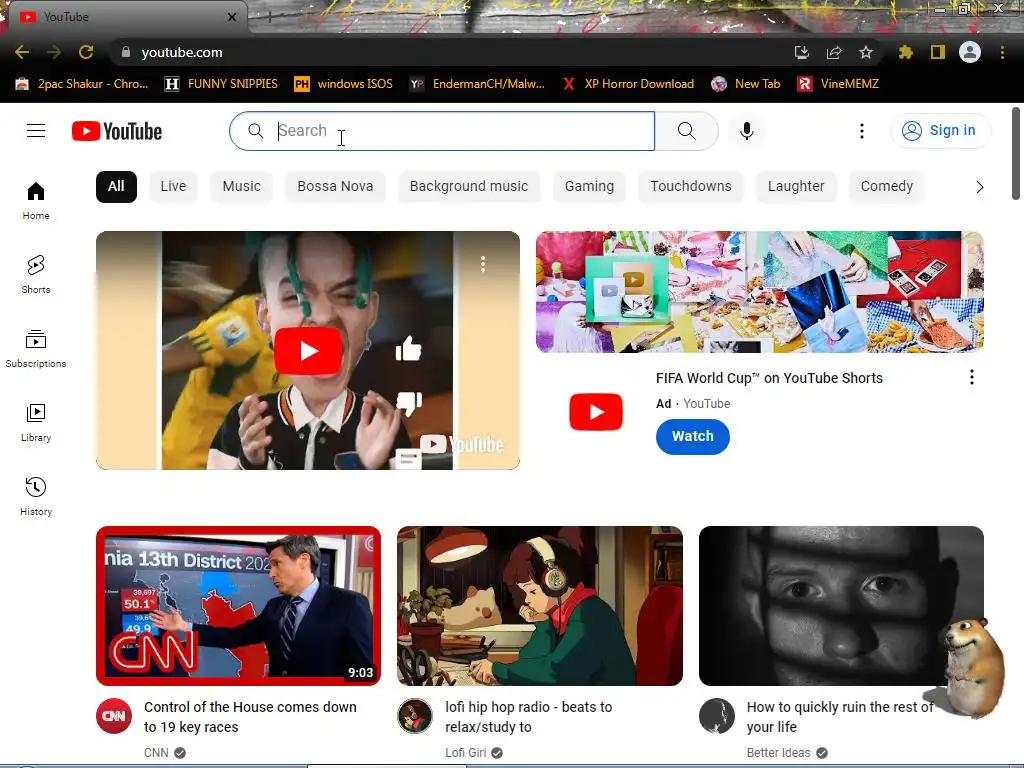
Task: Open History from the sidebar
Action: [36, 497]
